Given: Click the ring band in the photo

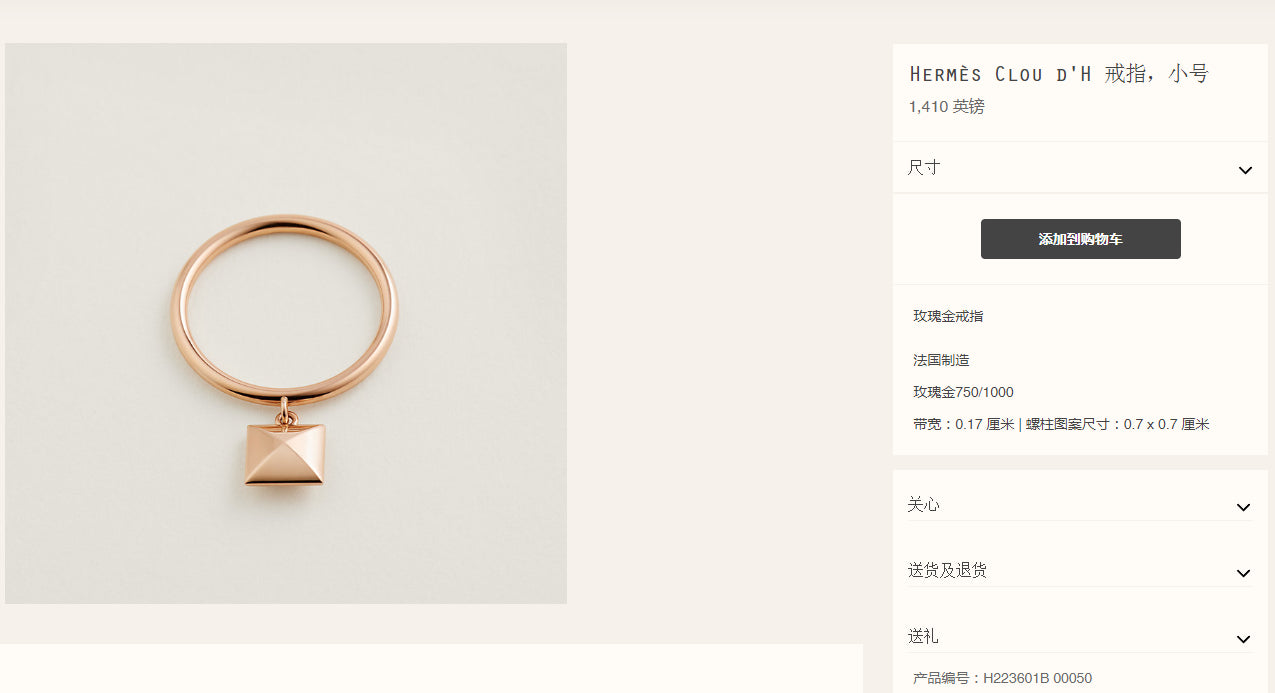Looking at the screenshot, I should (x=284, y=224).
